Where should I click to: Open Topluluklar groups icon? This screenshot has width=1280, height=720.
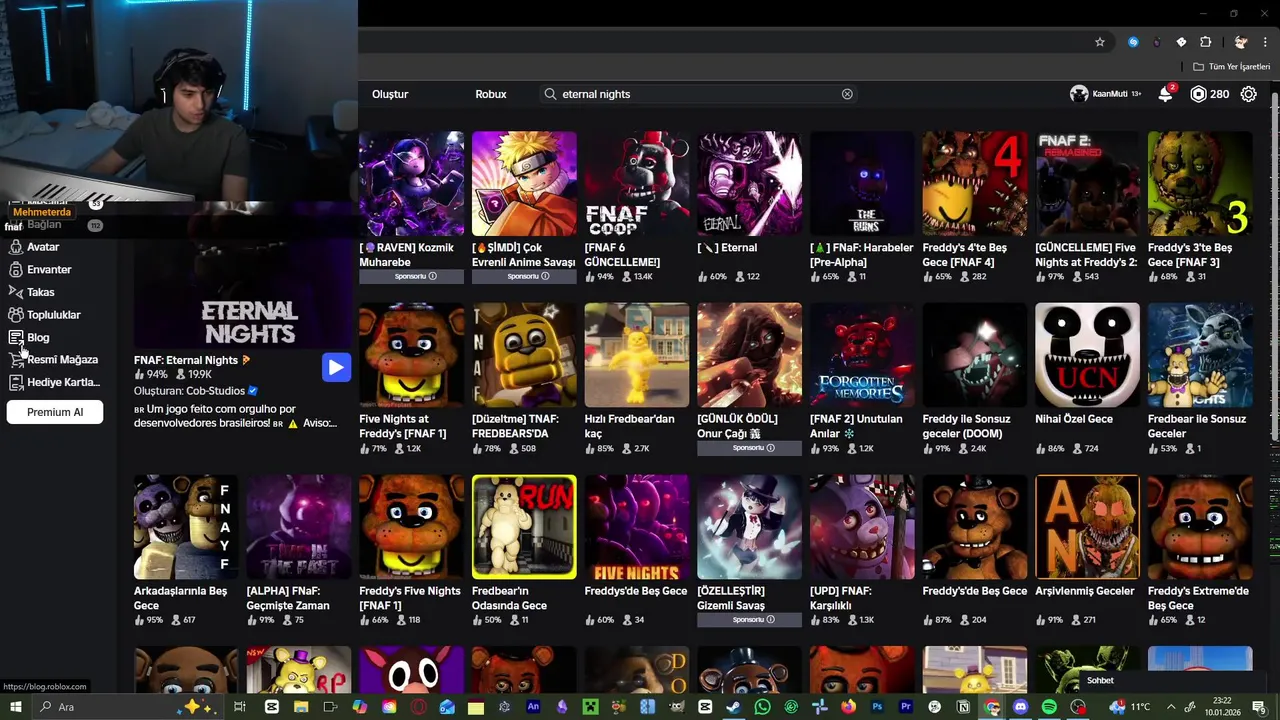click(x=15, y=315)
